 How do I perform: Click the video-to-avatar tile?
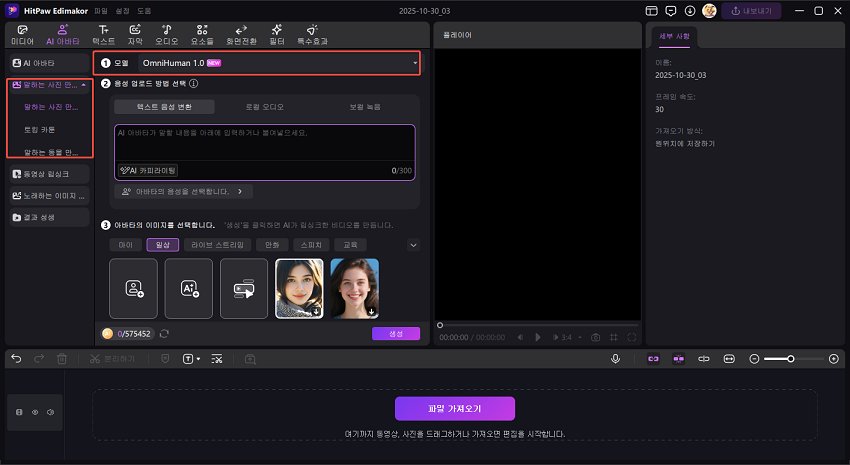point(244,288)
